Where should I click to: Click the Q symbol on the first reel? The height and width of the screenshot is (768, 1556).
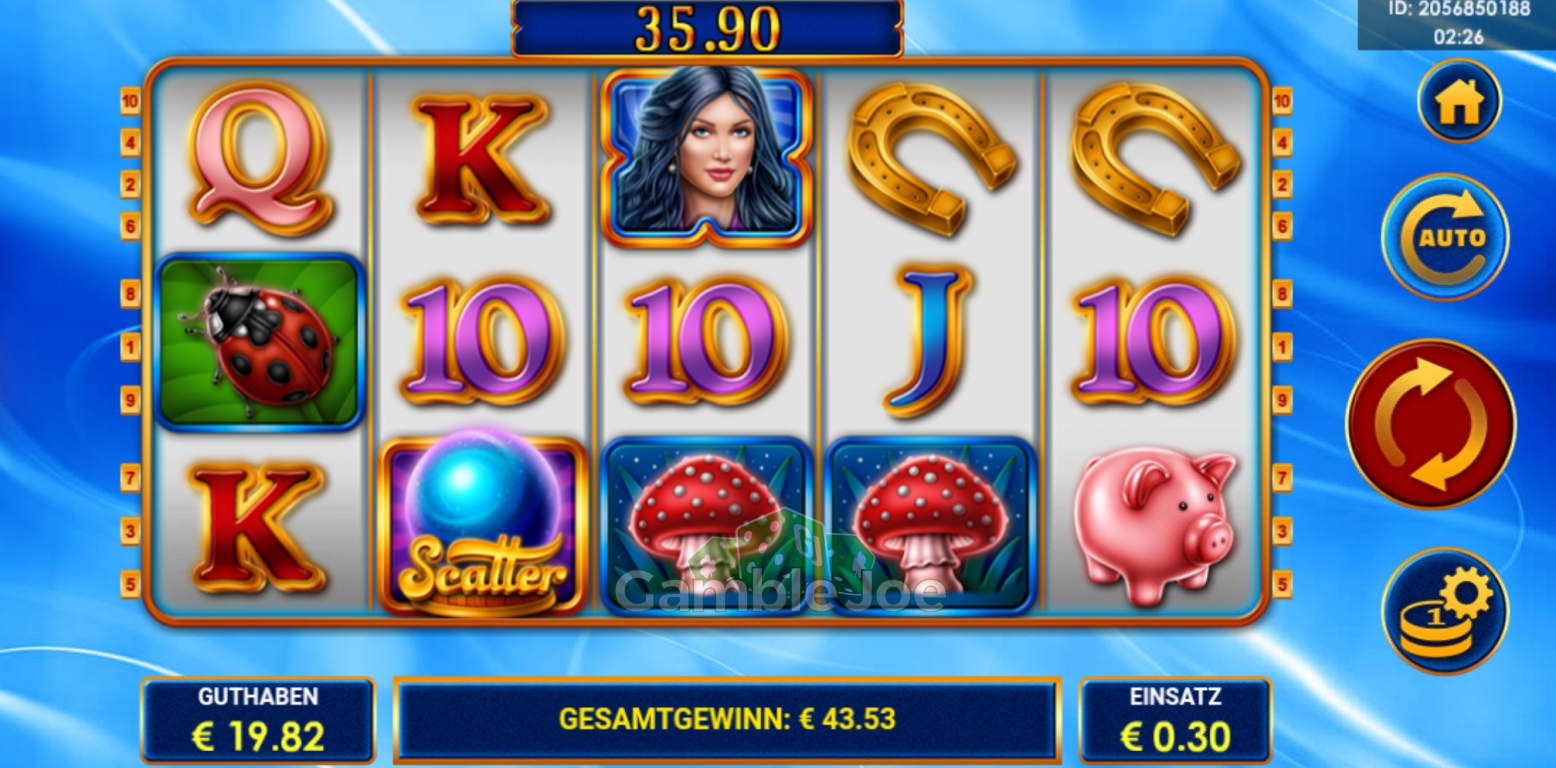260,158
